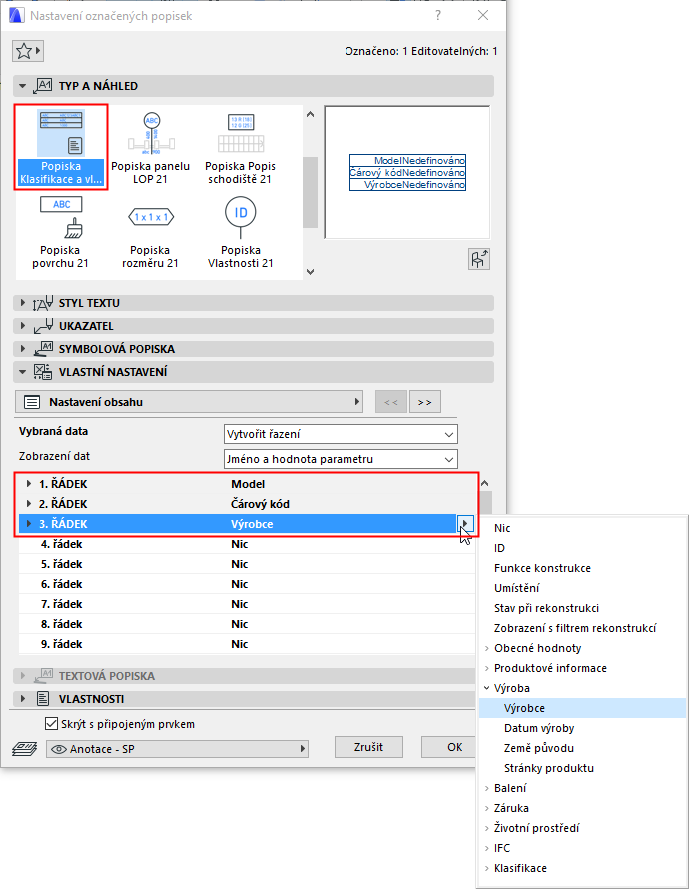The height and width of the screenshot is (889, 689).
Task: Toggle Skrýt s připojeným prvkem checkbox
Action: [51, 724]
